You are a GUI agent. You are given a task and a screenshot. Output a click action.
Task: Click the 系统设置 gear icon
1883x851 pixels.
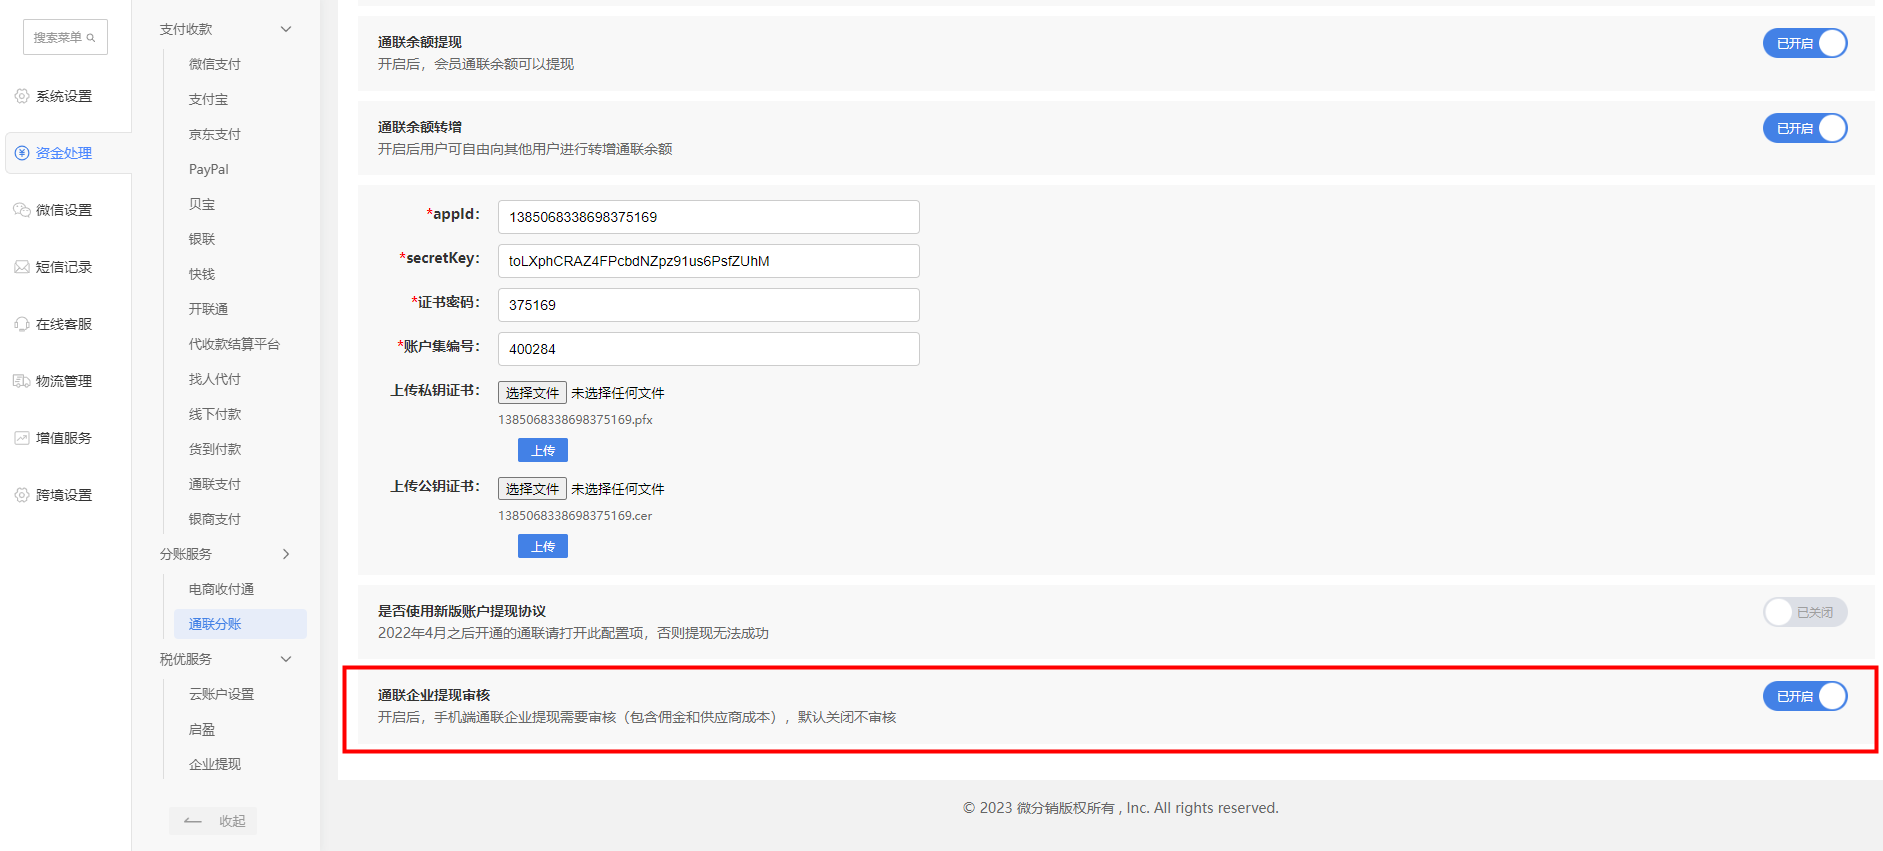(22, 96)
